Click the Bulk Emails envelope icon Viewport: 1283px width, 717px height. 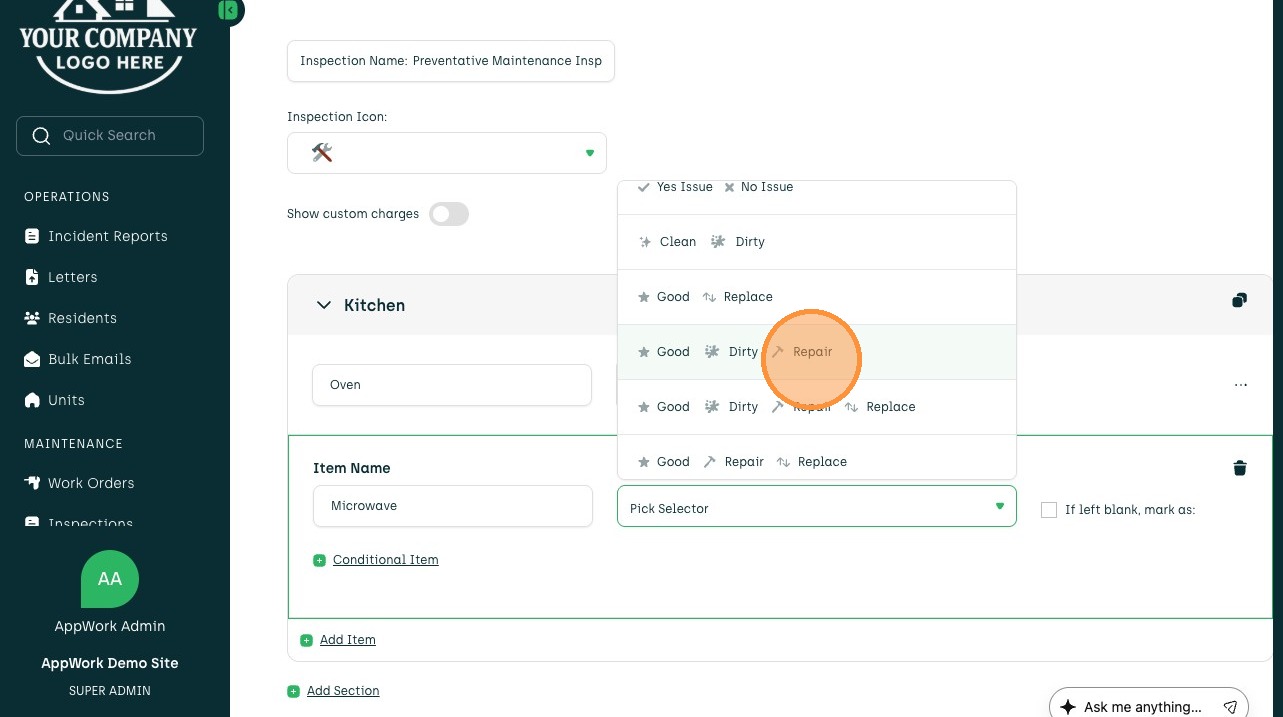[x=32, y=359]
